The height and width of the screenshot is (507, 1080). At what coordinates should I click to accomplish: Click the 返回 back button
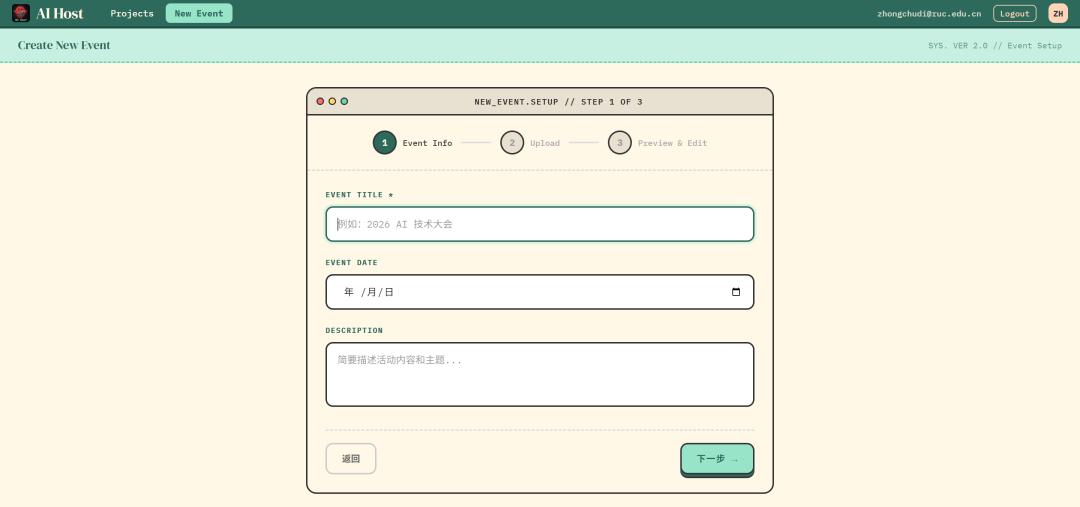pos(350,458)
